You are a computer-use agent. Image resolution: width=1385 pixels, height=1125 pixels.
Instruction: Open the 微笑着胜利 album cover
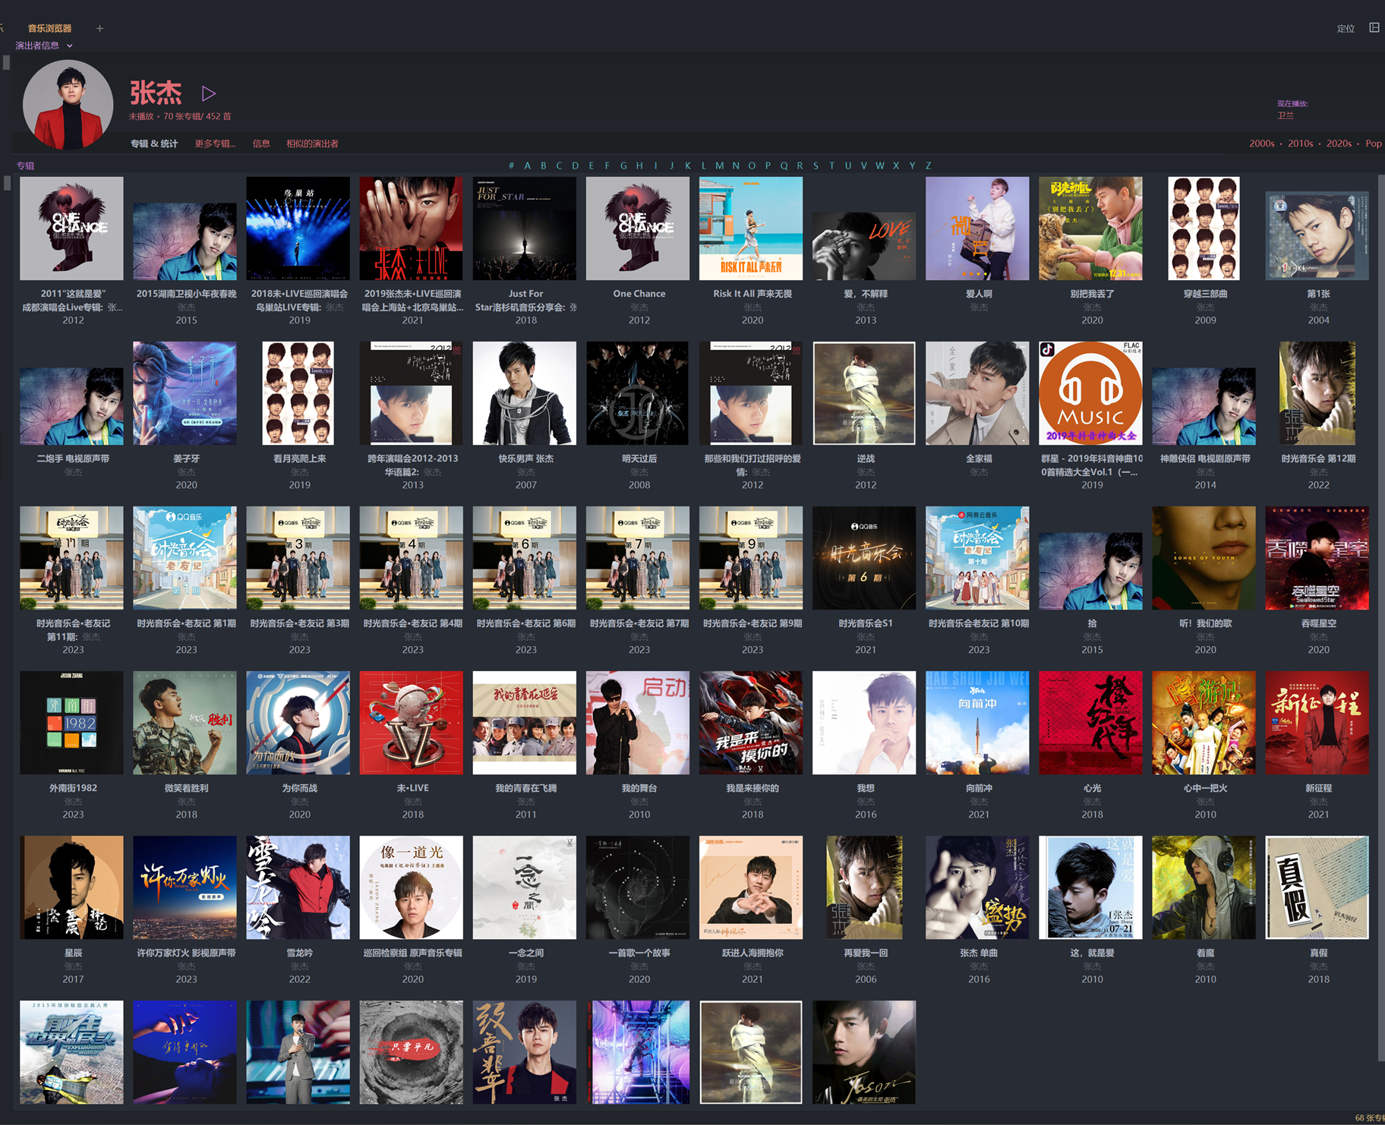[x=185, y=723]
